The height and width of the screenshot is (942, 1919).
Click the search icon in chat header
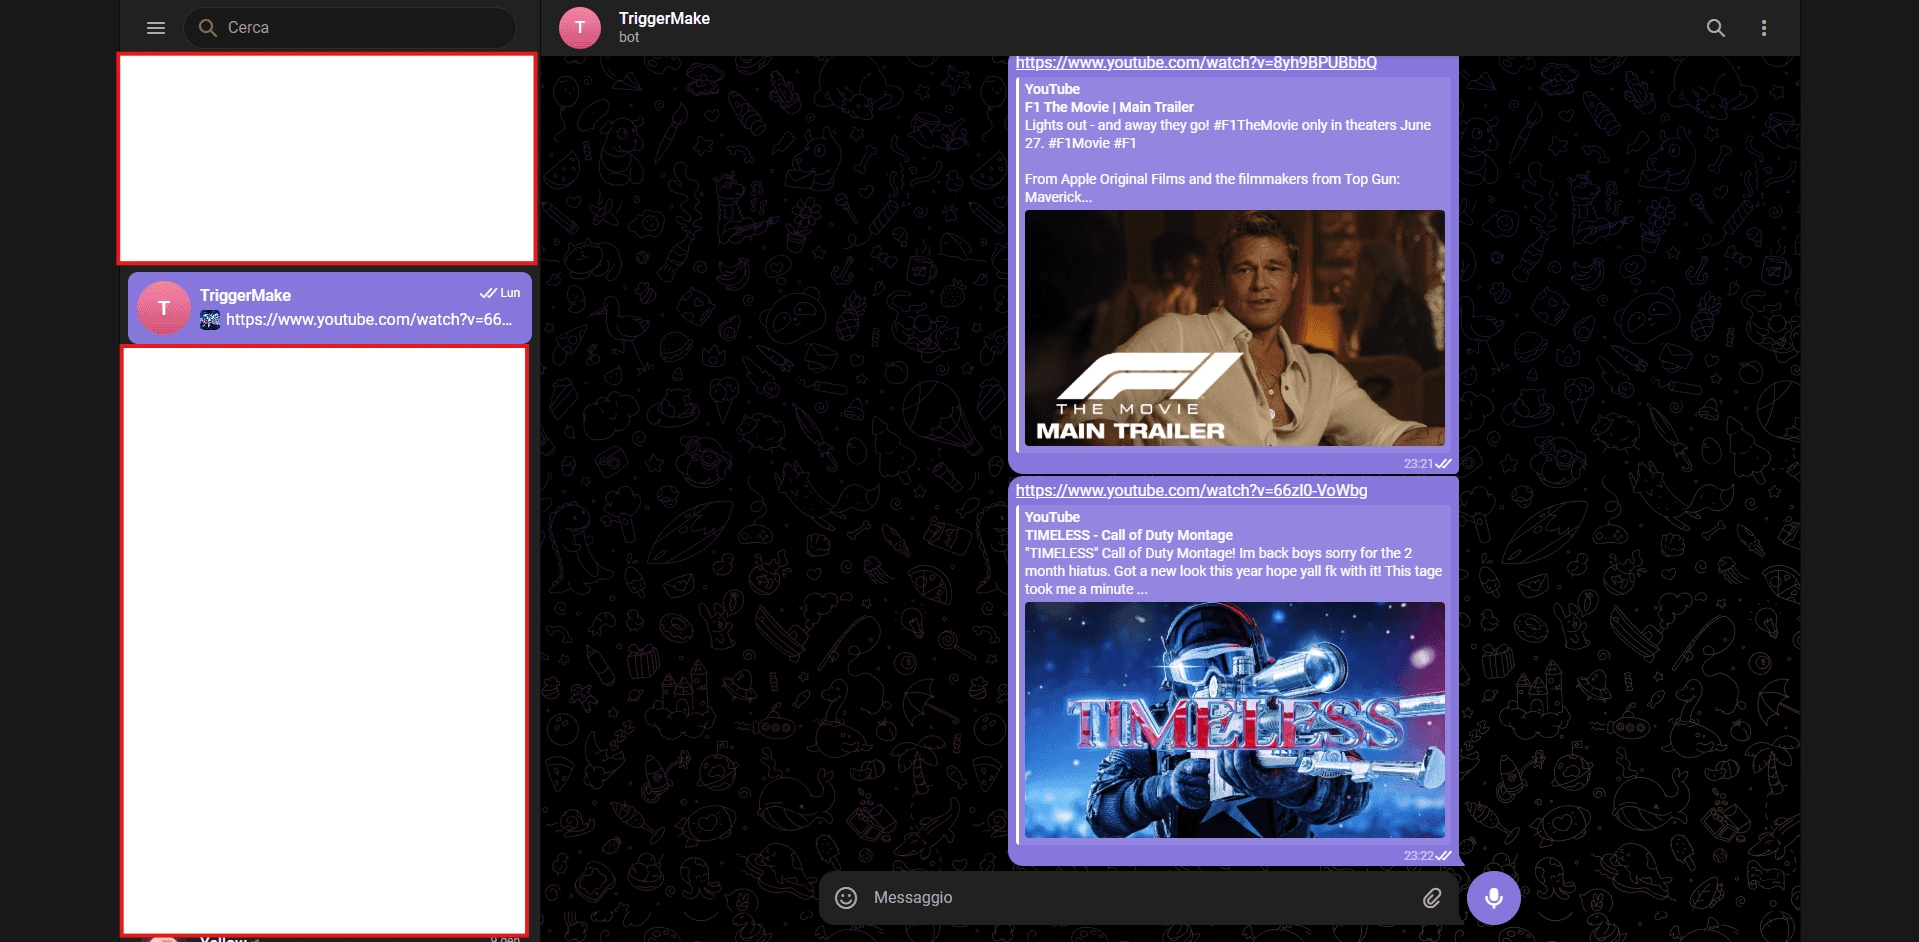1716,28
